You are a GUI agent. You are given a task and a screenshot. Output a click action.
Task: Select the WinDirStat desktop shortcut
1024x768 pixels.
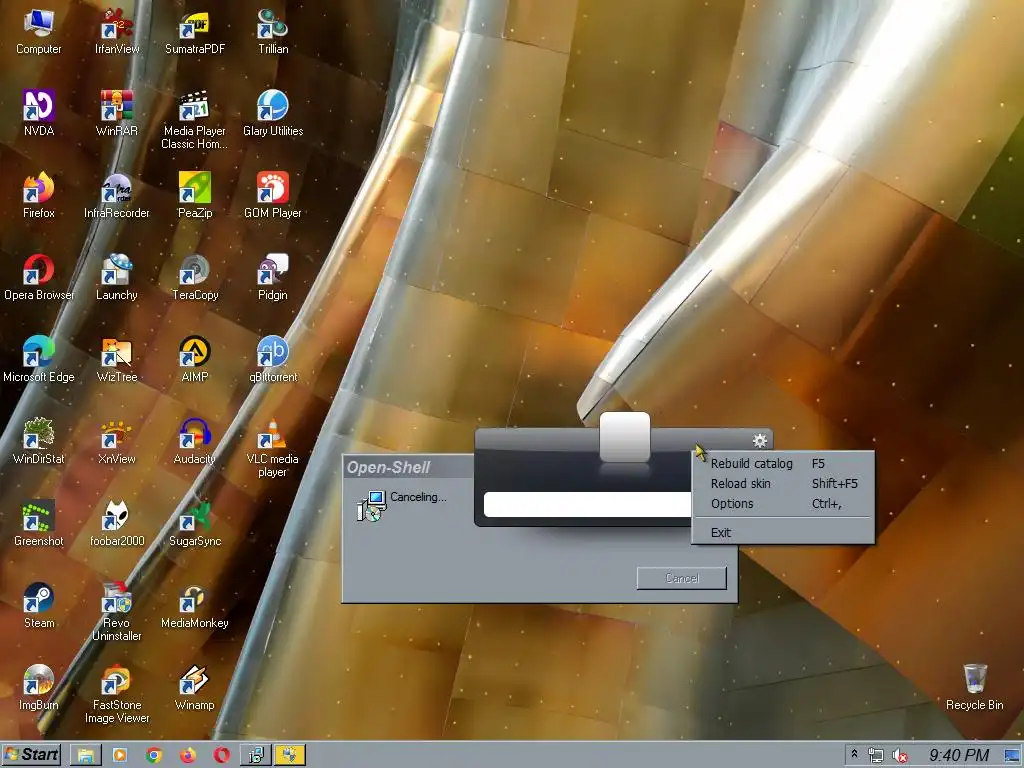pyautogui.click(x=39, y=442)
